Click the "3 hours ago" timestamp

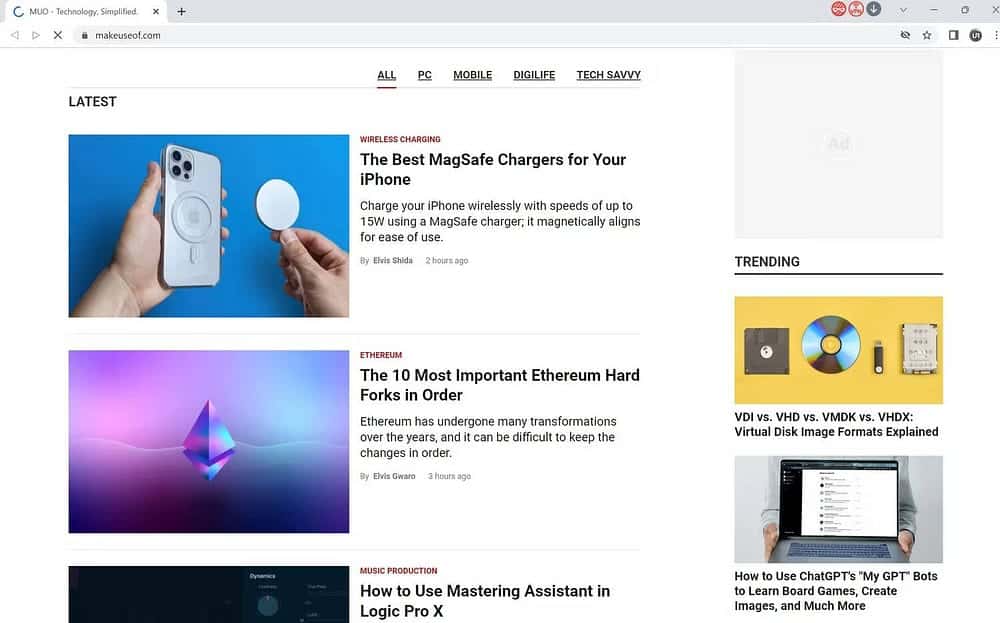449,476
